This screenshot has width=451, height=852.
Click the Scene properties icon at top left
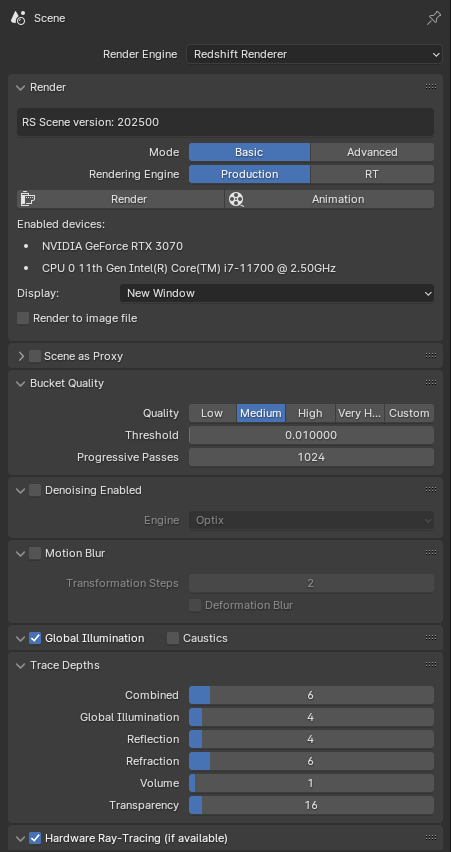pyautogui.click(x=18, y=18)
